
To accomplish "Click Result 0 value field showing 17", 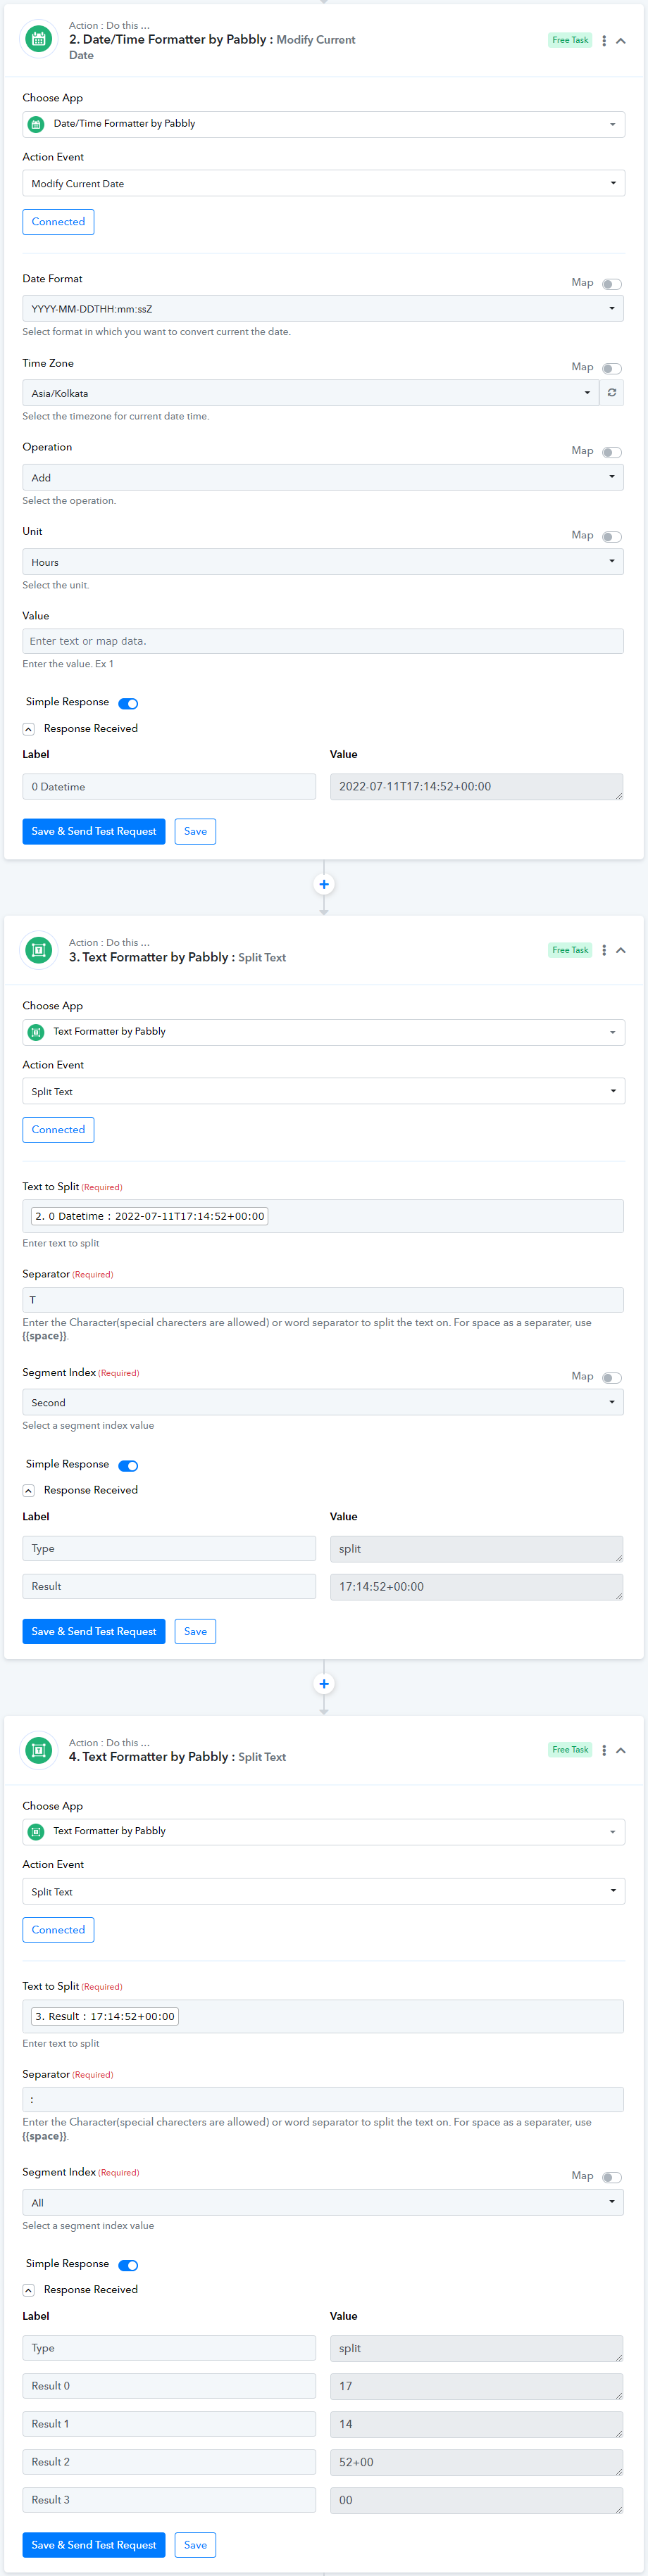I will pos(477,2387).
